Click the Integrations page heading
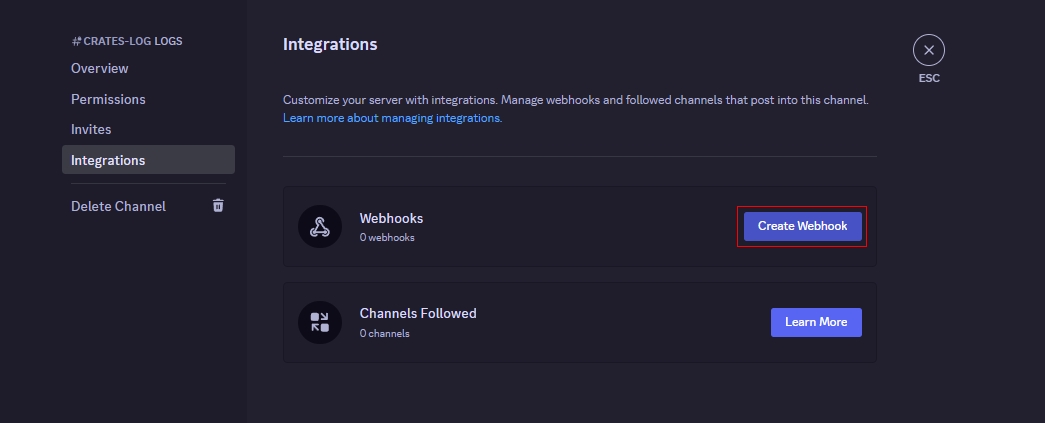This screenshot has height=423, width=1045. (330, 45)
